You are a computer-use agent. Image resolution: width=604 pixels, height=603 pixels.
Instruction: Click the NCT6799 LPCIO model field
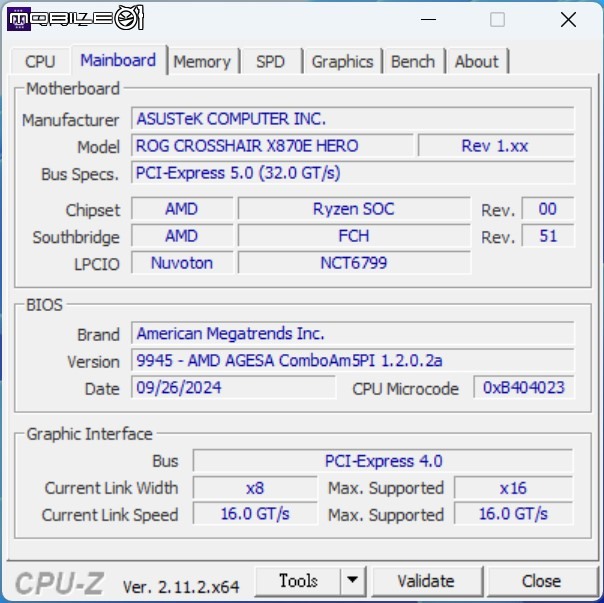[354, 263]
